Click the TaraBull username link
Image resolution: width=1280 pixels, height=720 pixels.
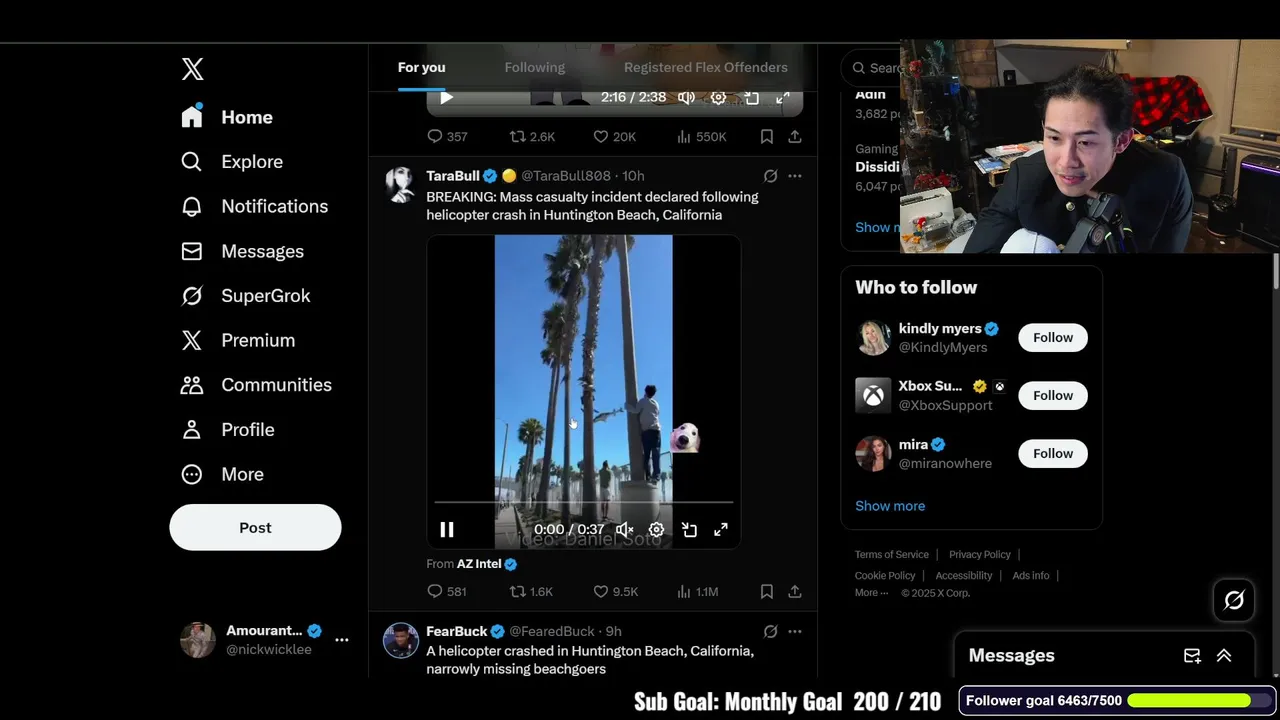[x=453, y=176]
